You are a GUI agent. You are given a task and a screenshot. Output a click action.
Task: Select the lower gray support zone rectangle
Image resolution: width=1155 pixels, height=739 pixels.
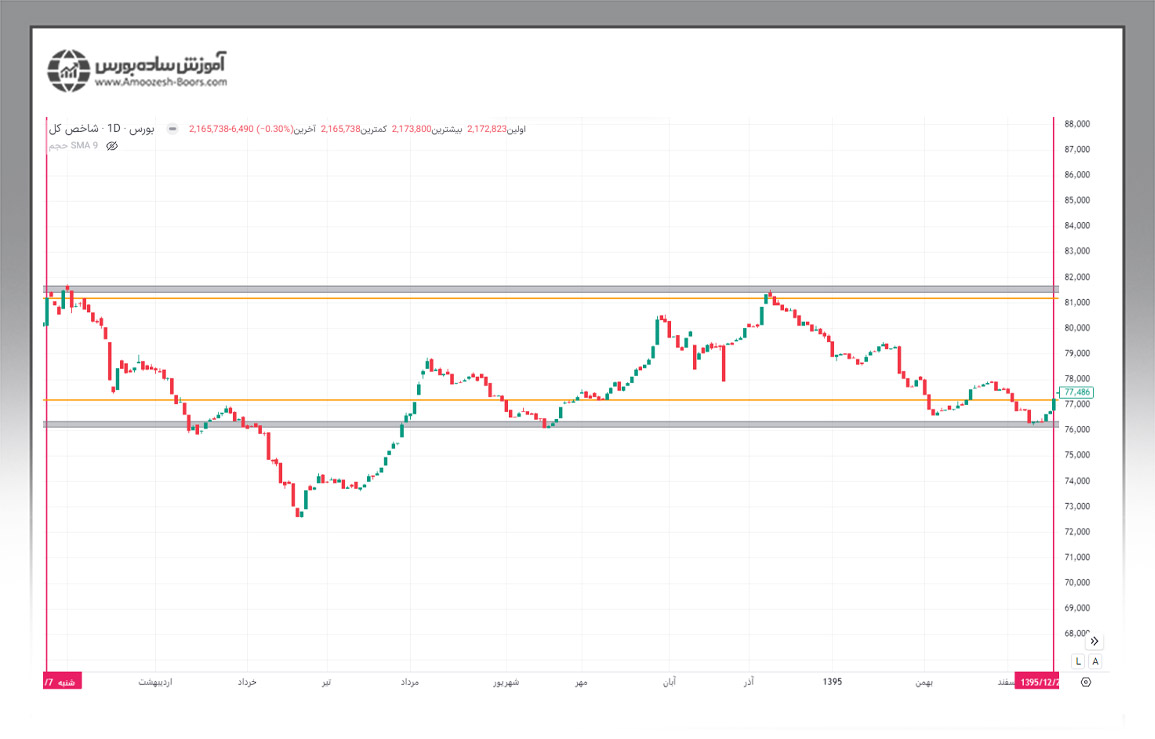550,424
